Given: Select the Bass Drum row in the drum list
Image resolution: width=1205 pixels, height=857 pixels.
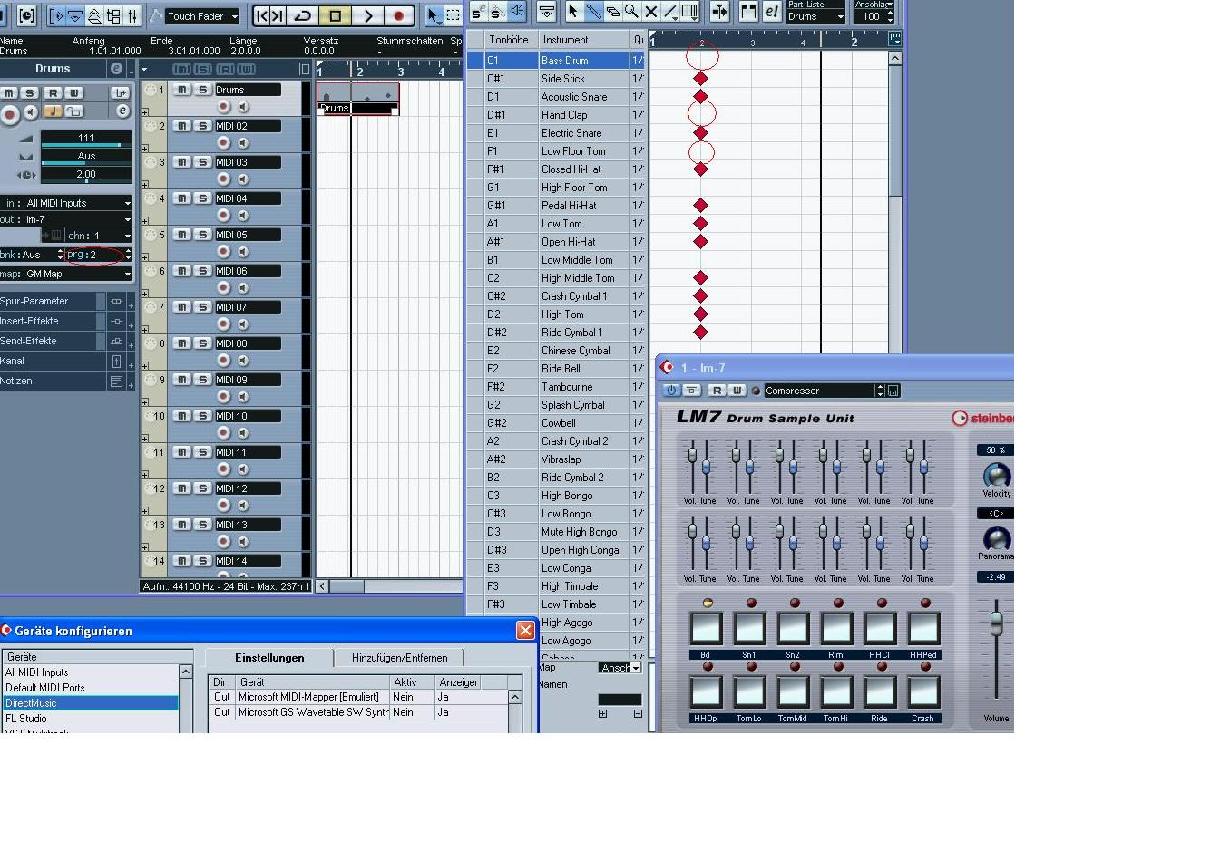Looking at the screenshot, I should (557, 60).
